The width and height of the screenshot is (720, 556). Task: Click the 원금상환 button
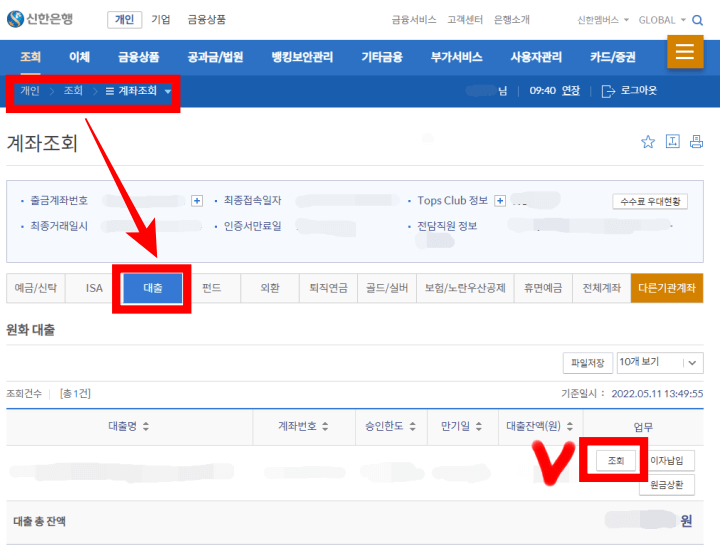point(667,485)
